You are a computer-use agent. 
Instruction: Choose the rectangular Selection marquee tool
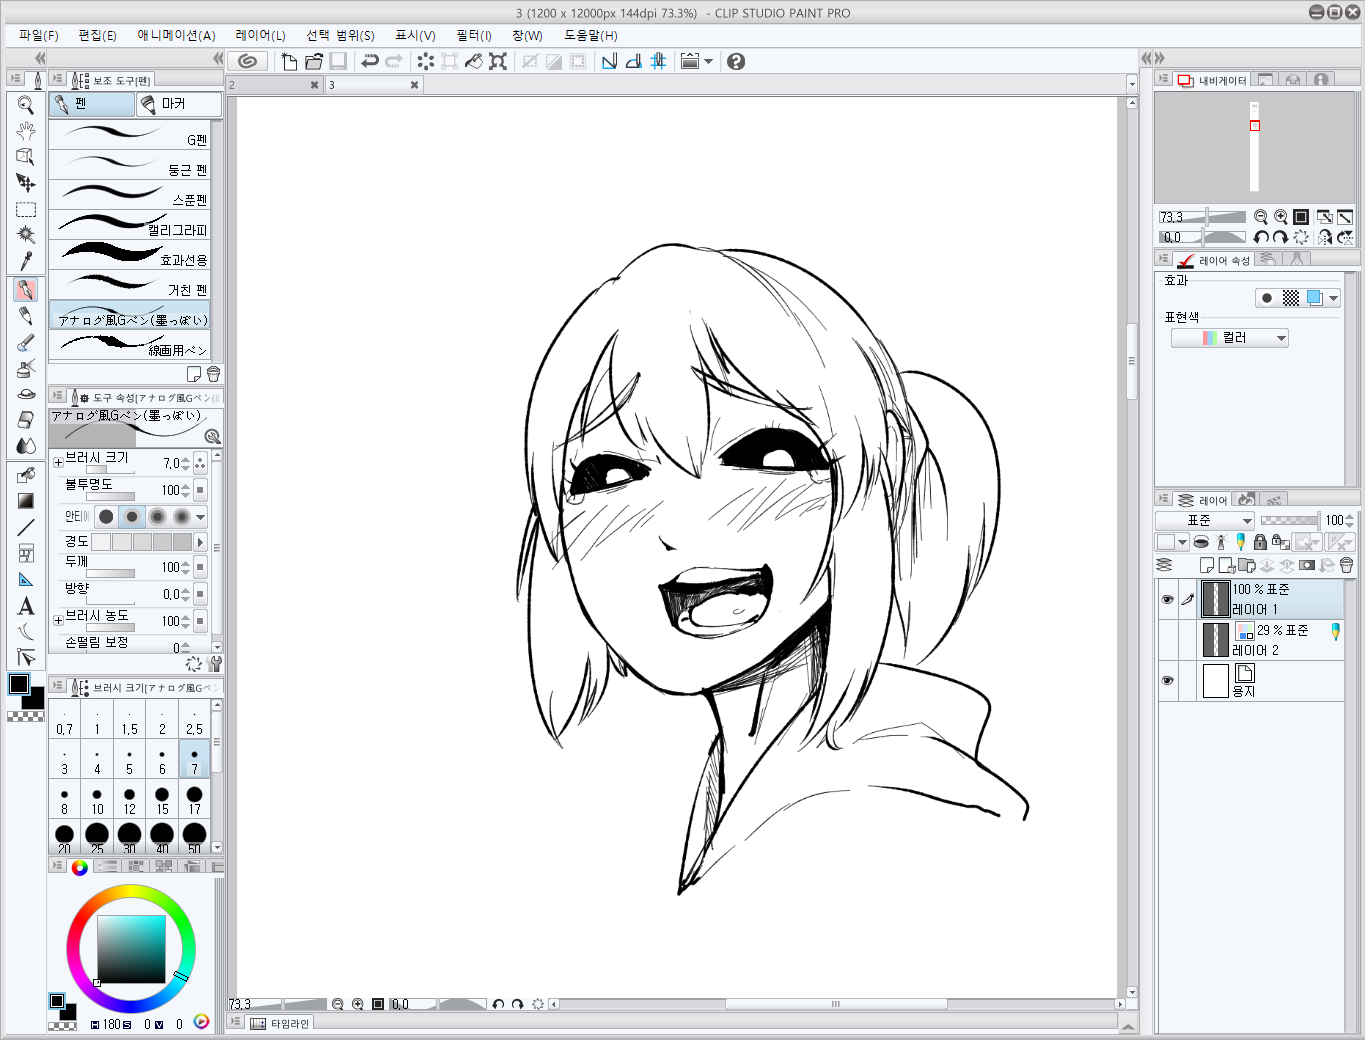(26, 210)
